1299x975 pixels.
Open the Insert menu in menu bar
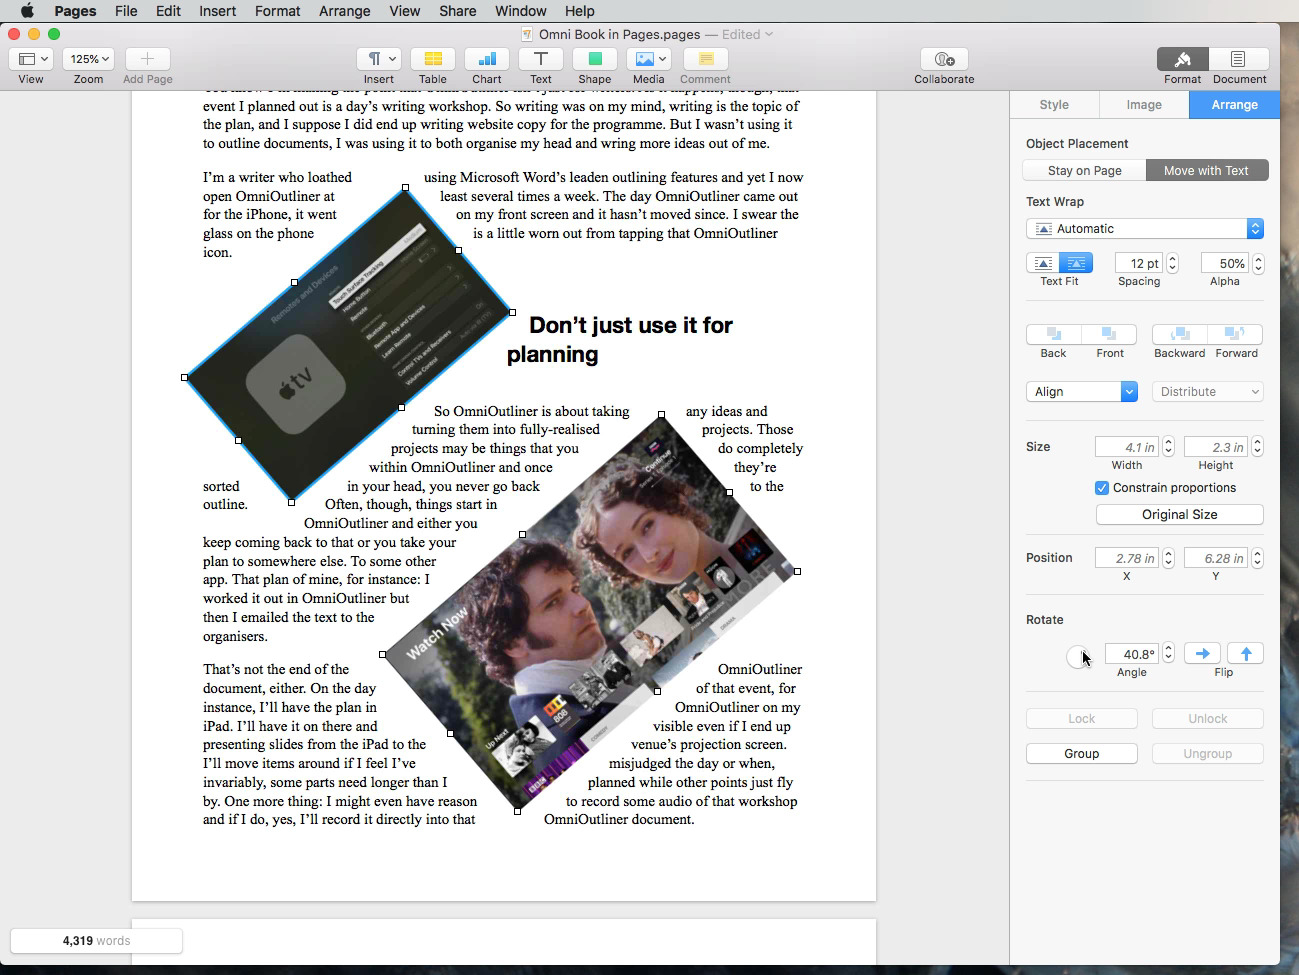(217, 11)
